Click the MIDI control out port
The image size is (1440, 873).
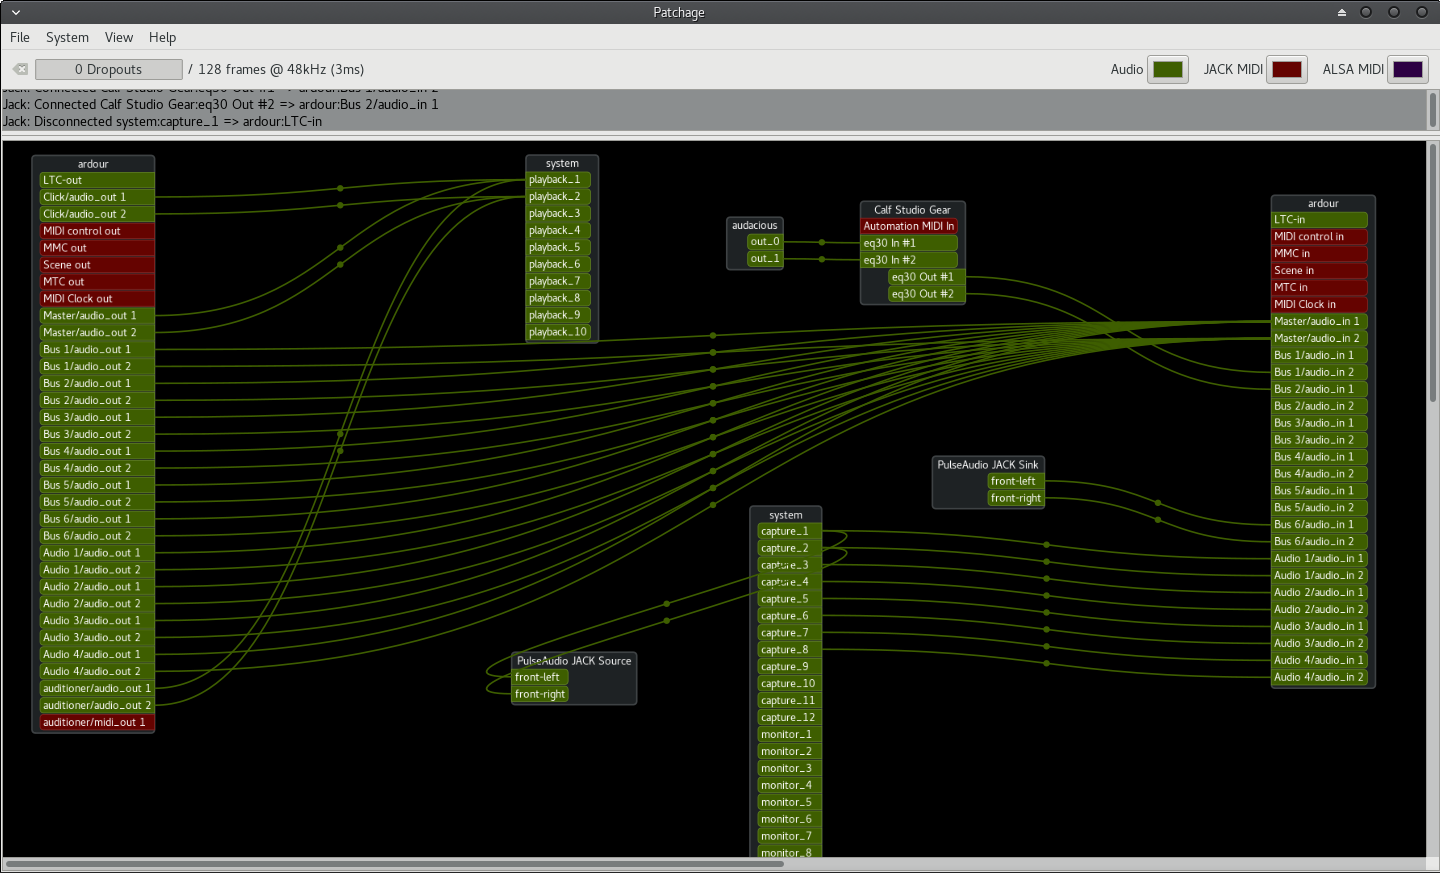[x=97, y=231]
